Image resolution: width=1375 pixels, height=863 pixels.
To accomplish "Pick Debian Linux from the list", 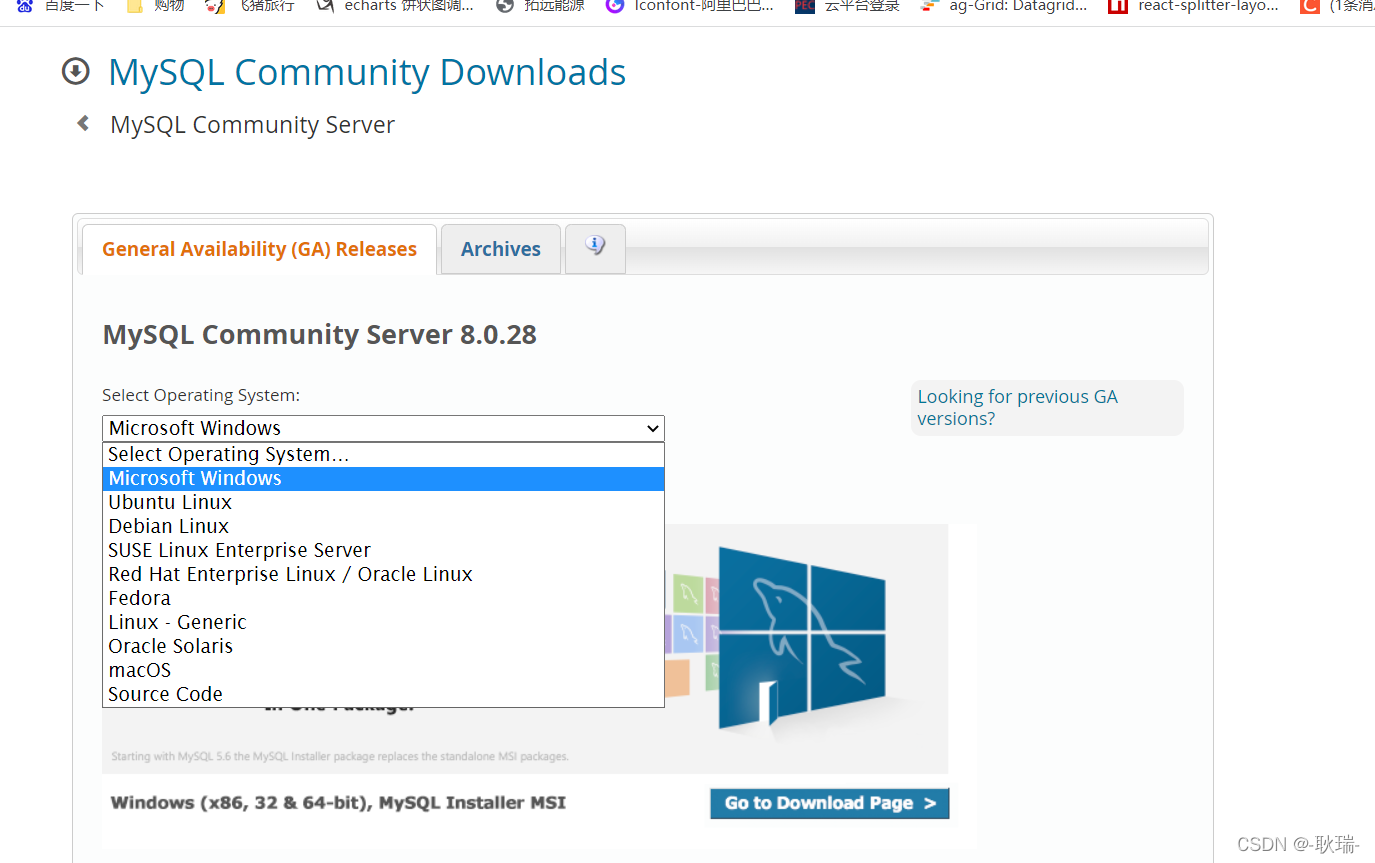I will (383, 526).
